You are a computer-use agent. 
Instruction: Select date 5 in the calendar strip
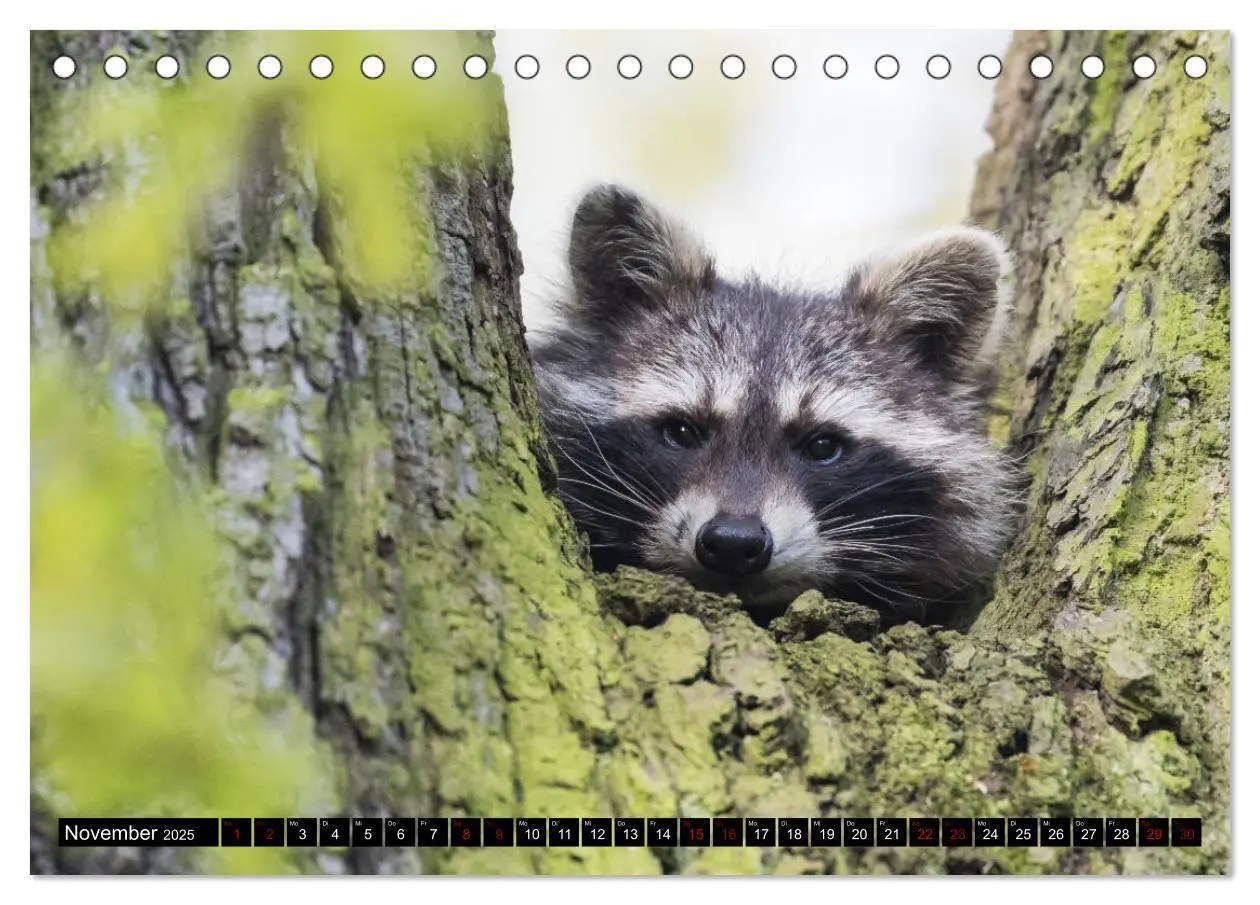pos(367,833)
